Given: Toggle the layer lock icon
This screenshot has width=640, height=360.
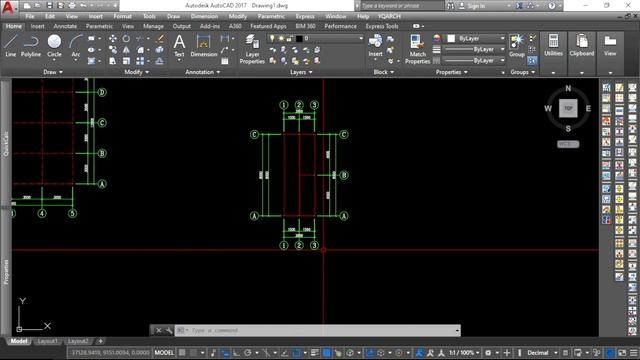Looking at the screenshot, I should tap(289, 38).
